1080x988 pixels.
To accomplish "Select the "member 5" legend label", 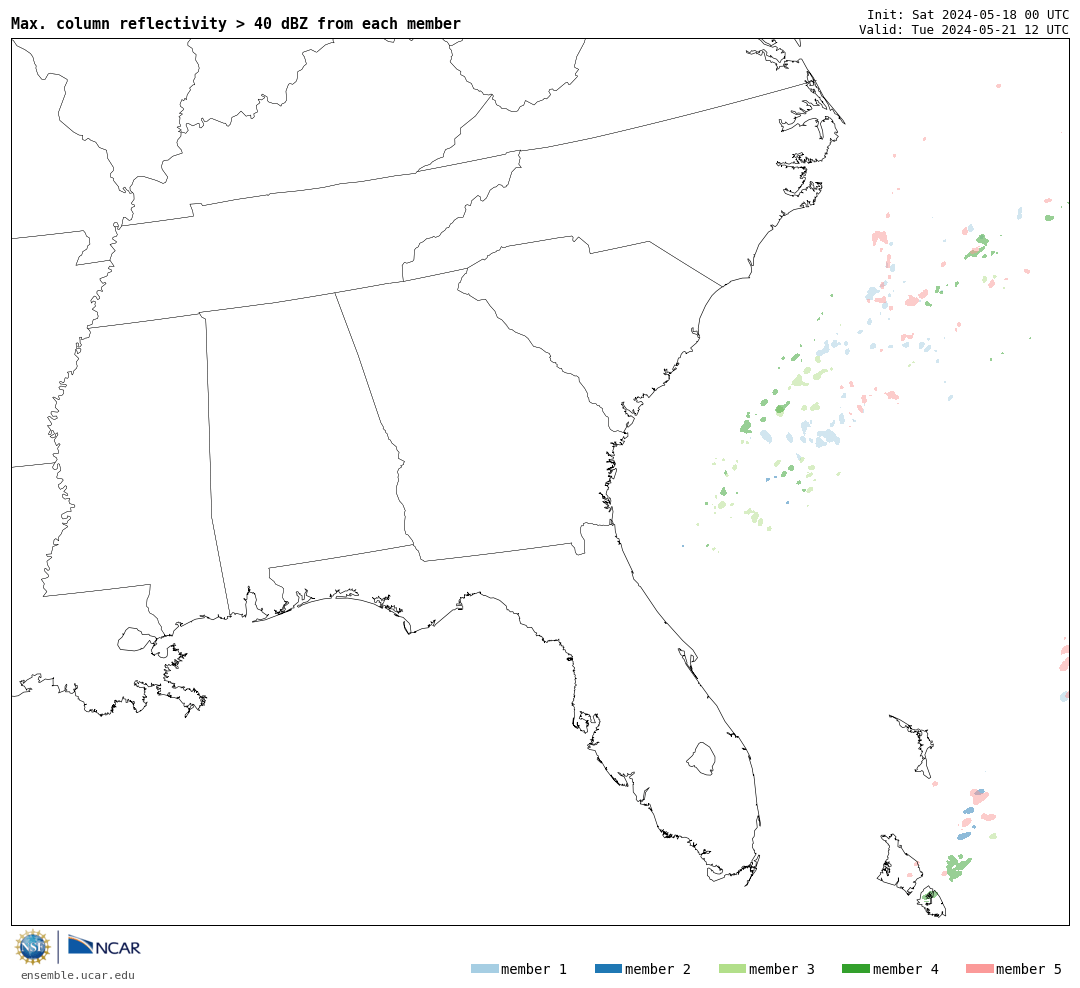I will (1029, 969).
